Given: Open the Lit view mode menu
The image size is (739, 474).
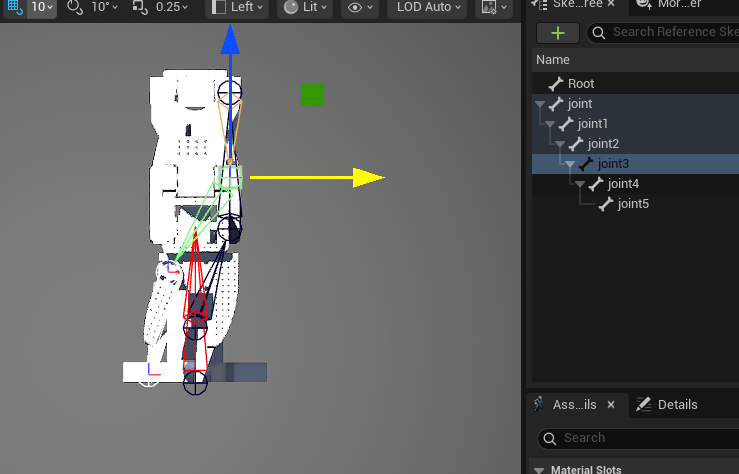Looking at the screenshot, I should coord(305,7).
